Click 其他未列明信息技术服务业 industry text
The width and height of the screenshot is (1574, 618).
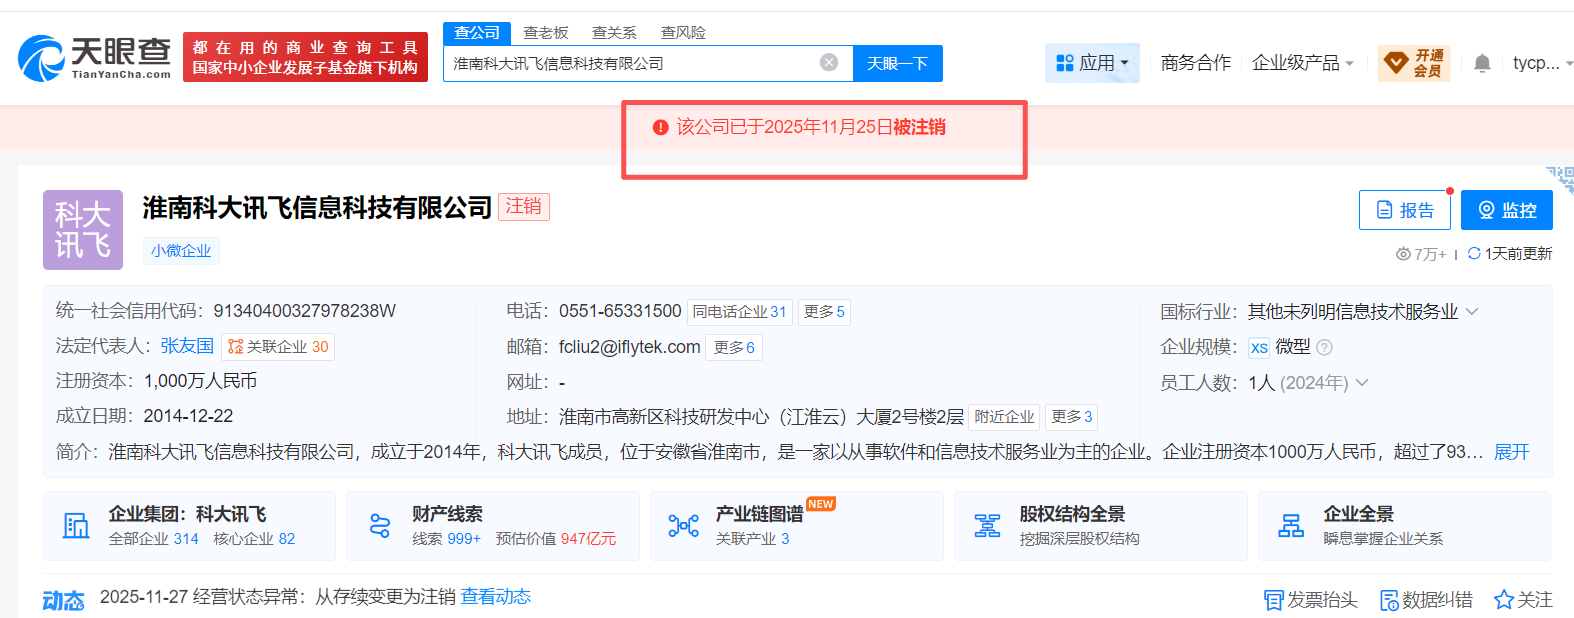click(1353, 312)
